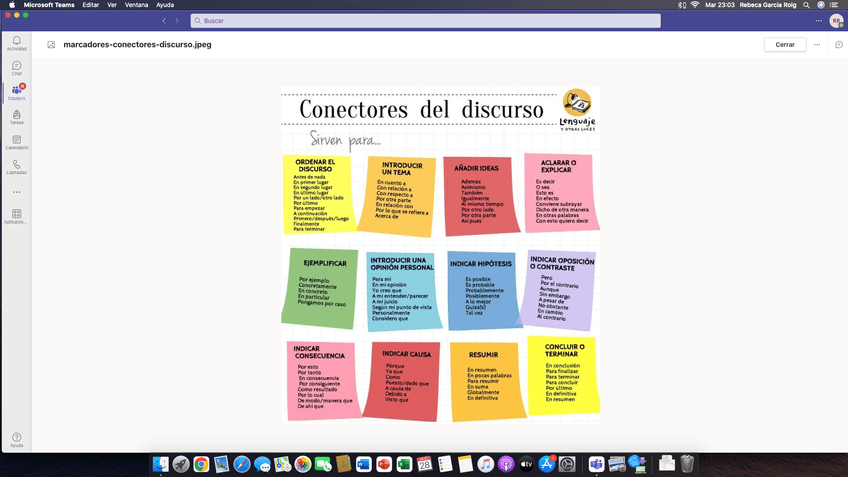Viewport: 848px width, 477px height.
Task: Open Equipos in the left sidebar
Action: click(x=16, y=92)
